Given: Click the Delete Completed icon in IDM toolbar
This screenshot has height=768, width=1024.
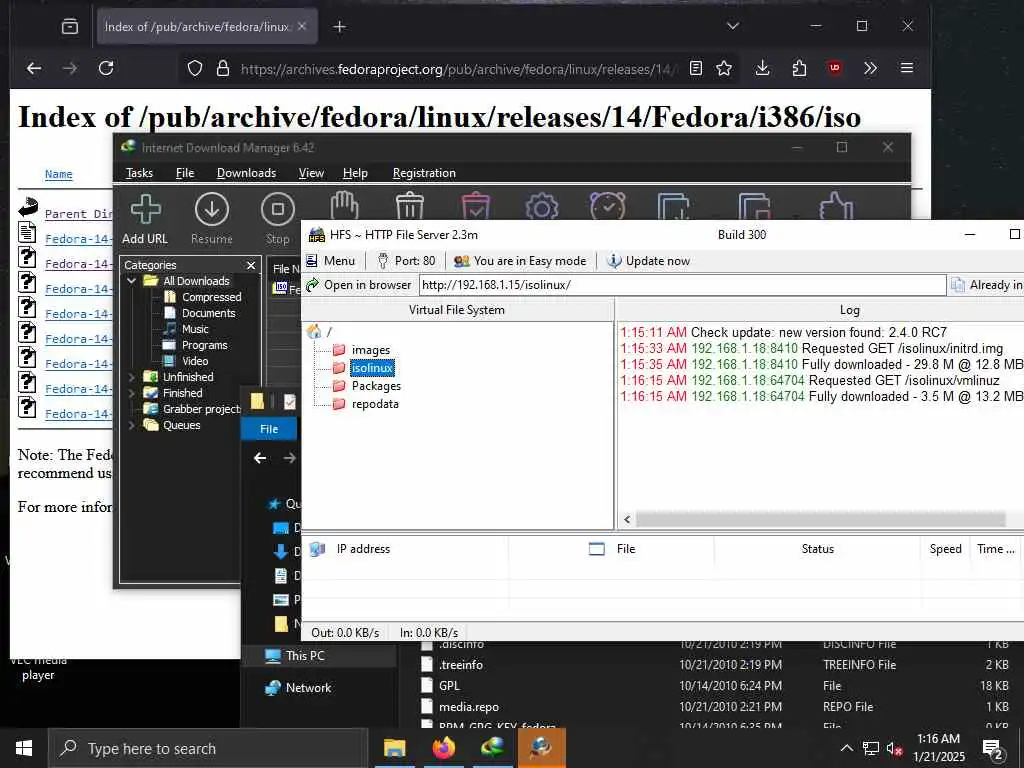Looking at the screenshot, I should (x=475, y=206).
